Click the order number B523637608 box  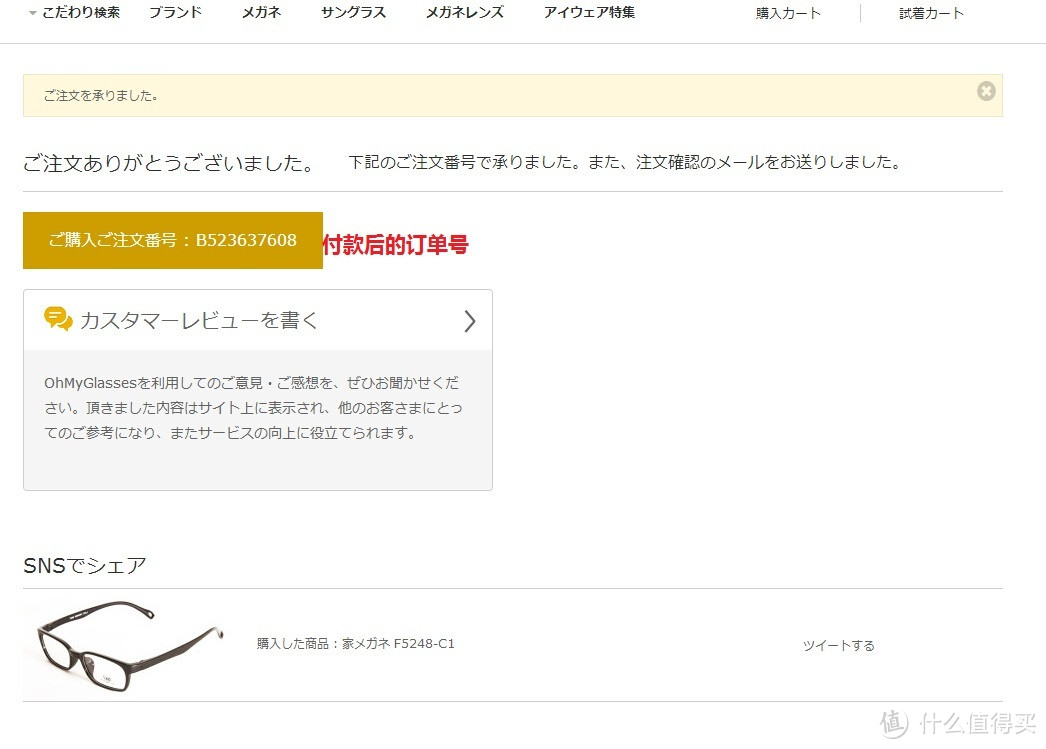173,241
